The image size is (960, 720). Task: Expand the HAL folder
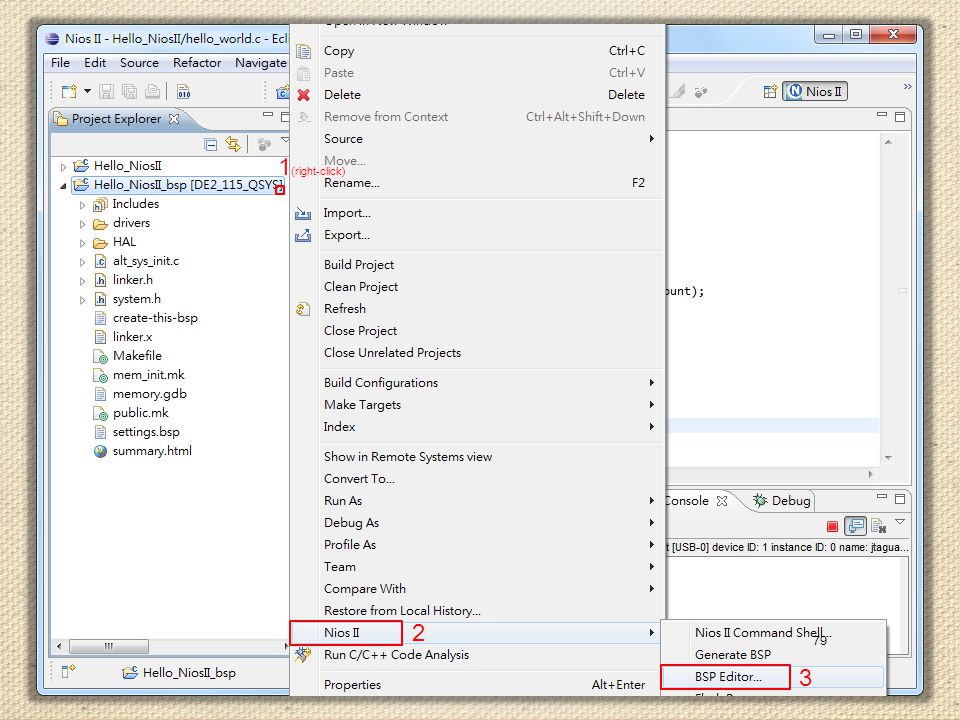coord(82,243)
